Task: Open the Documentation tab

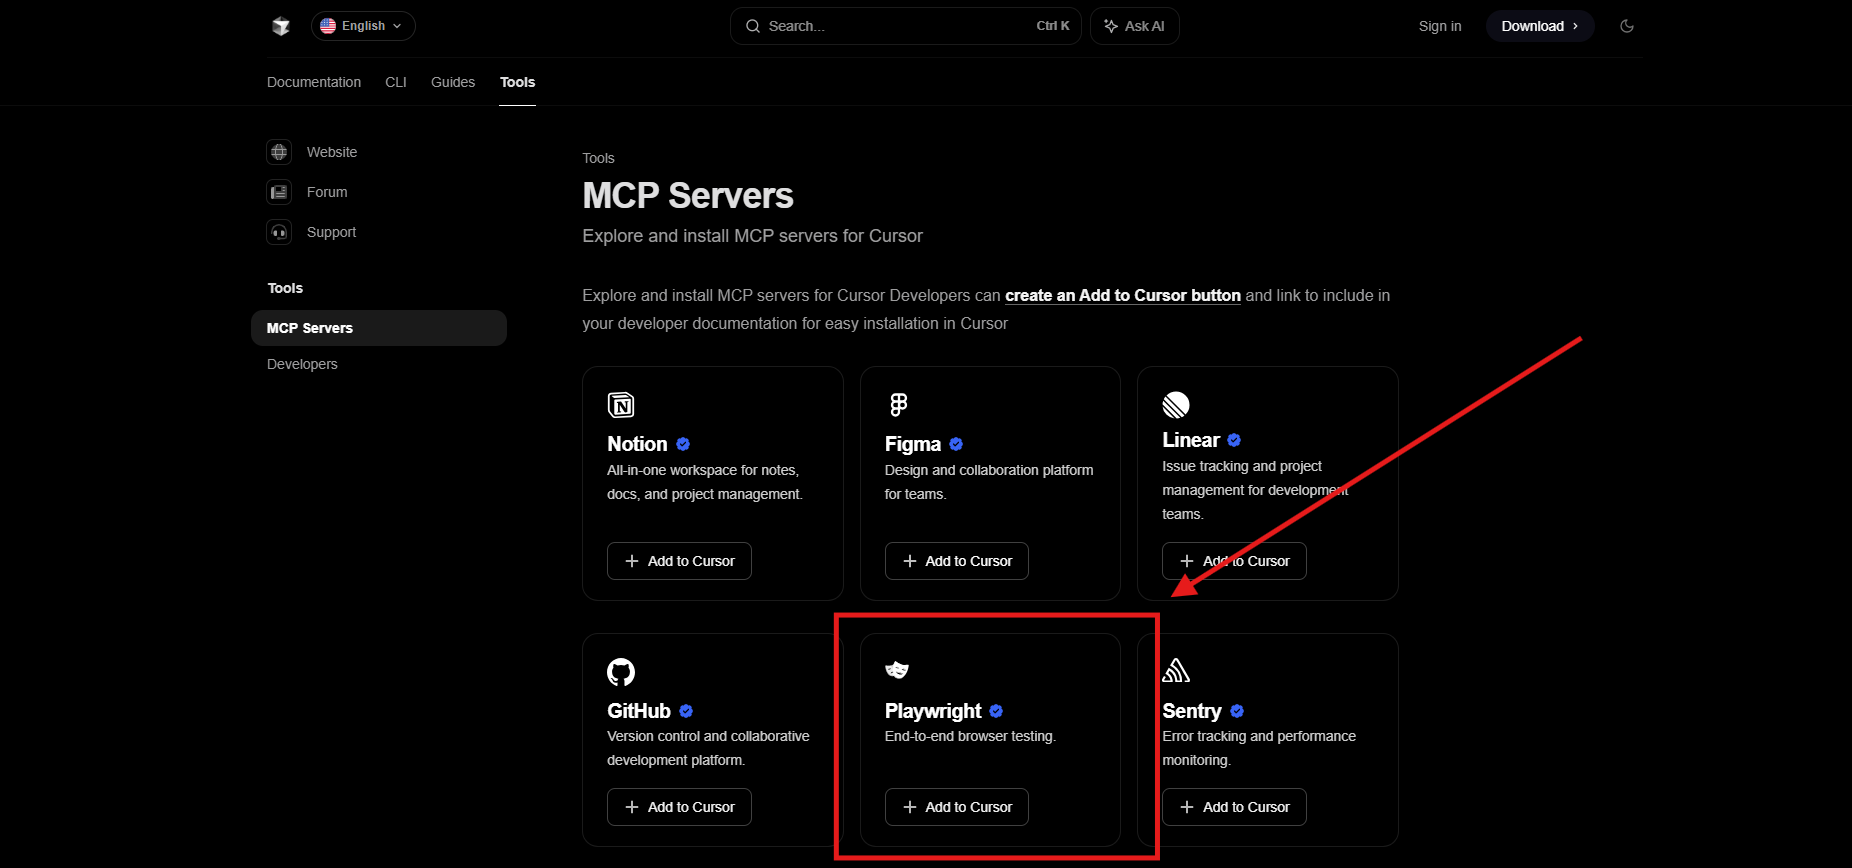Action: pyautogui.click(x=314, y=82)
